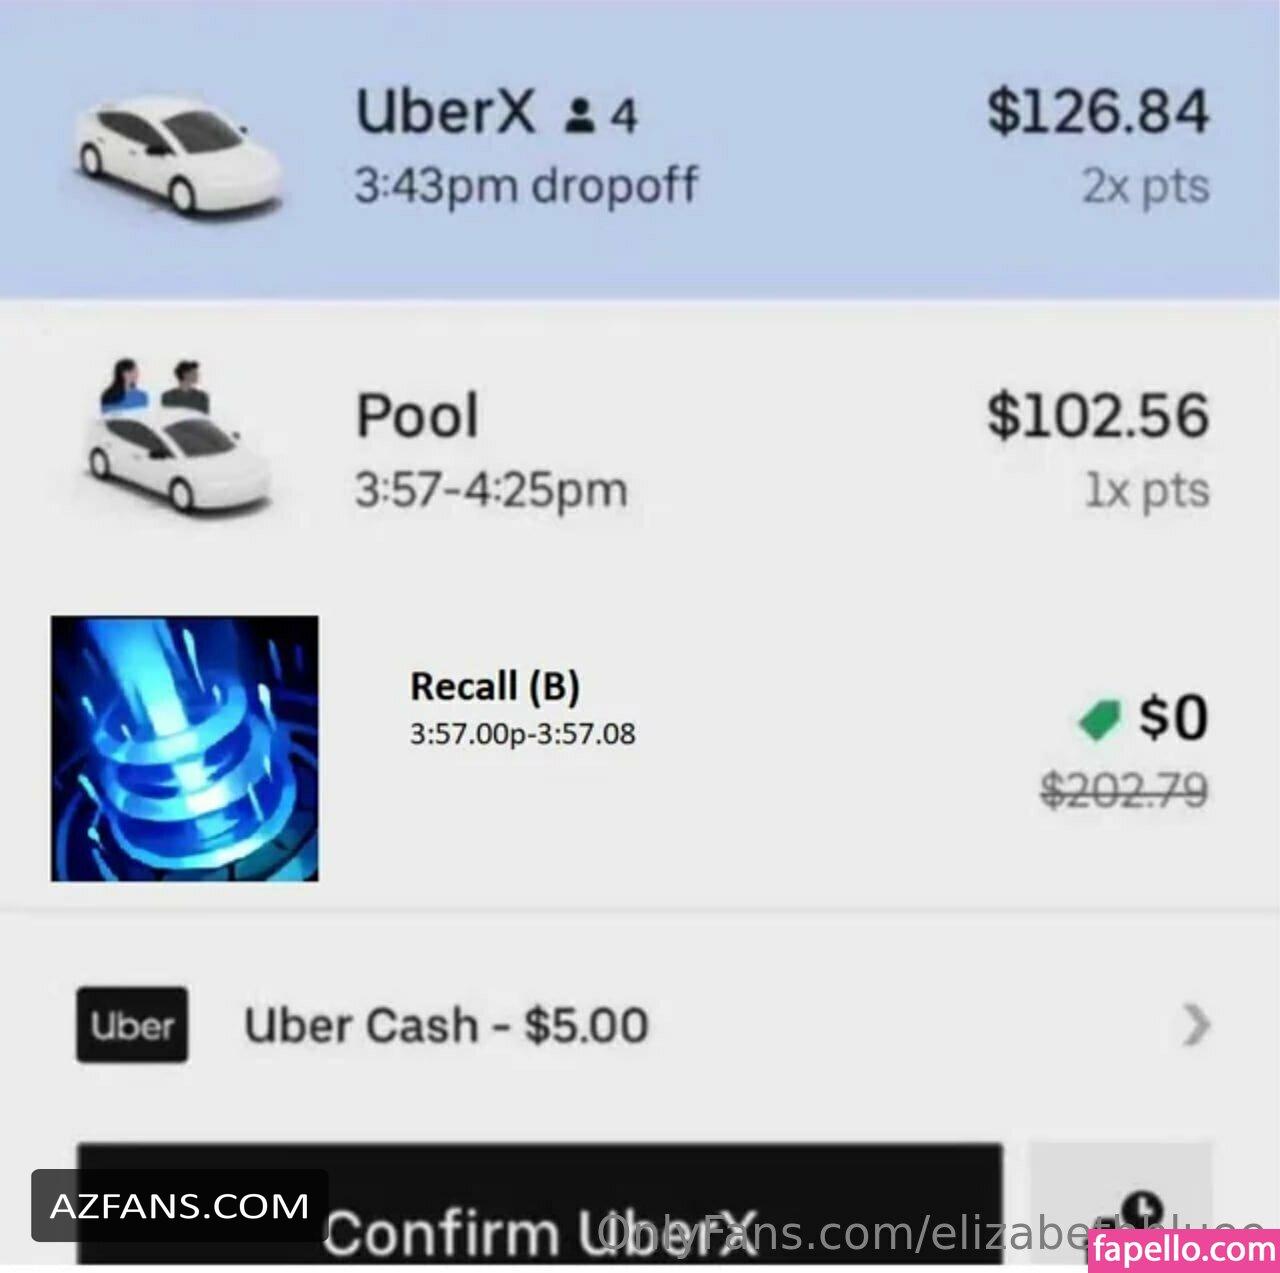Image resolution: width=1280 pixels, height=1273 pixels.
Task: Click the 2x pts rewards label
Action: pyautogui.click(x=1145, y=186)
